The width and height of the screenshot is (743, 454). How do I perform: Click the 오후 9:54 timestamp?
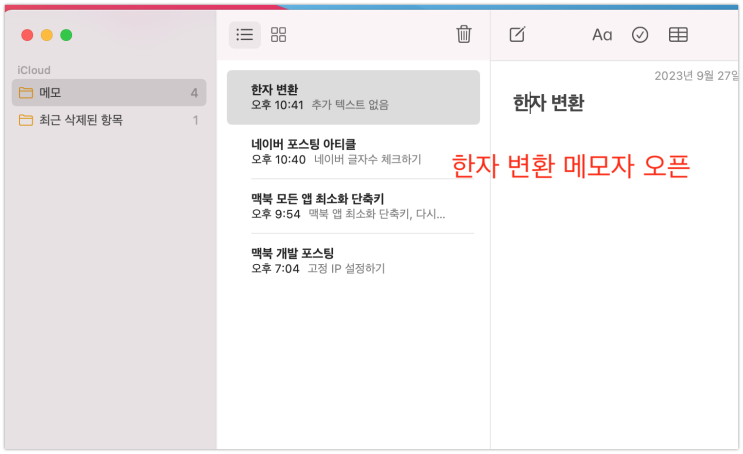click(x=276, y=214)
